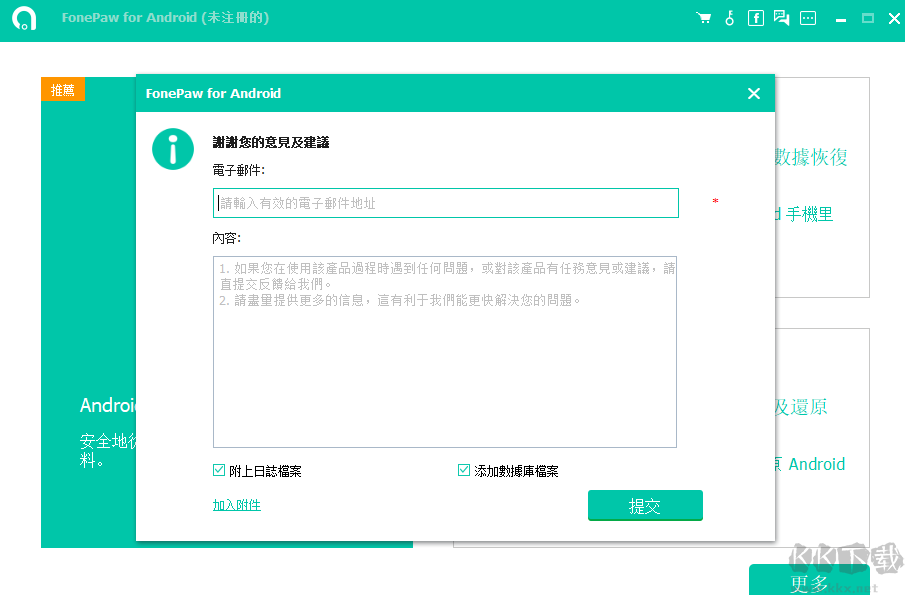
Task: Open the shopping cart purchase icon
Action: tap(703, 17)
